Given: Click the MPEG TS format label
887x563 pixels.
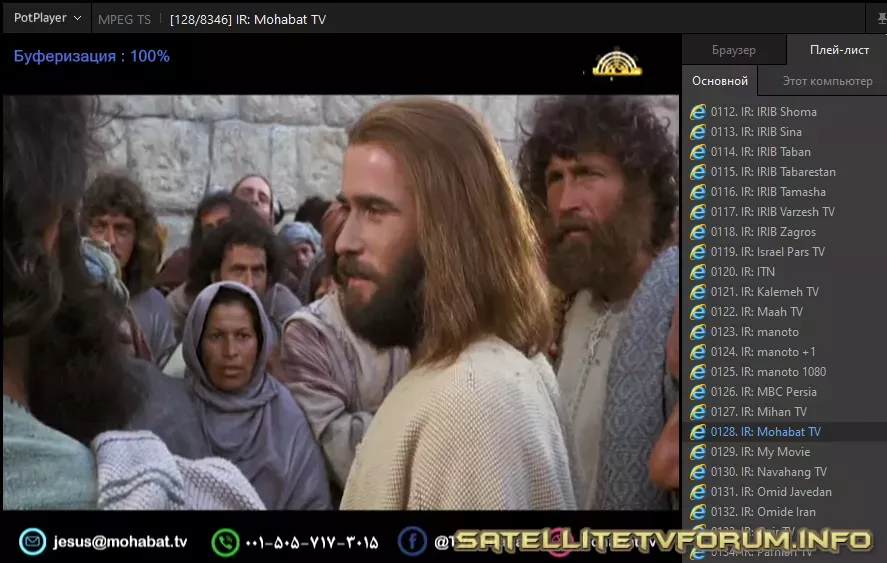Looking at the screenshot, I should tap(124, 19).
